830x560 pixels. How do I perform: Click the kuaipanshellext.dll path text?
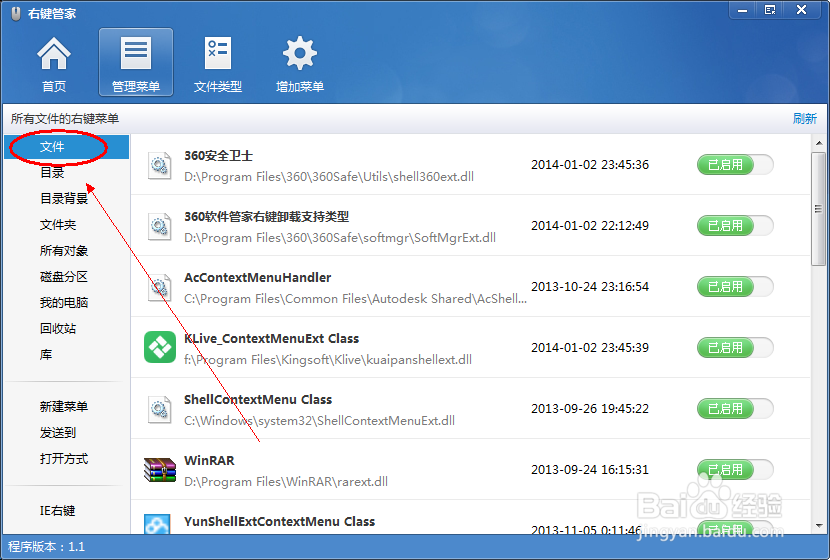click(x=328, y=360)
